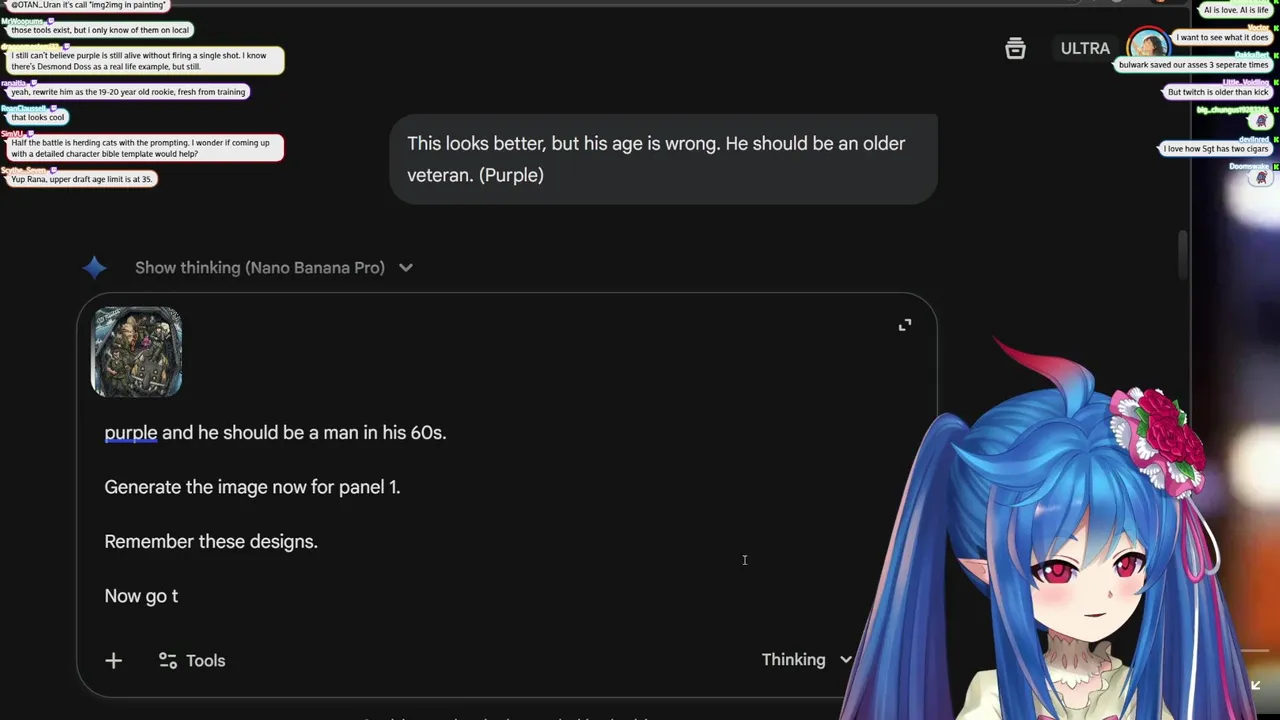Place cursor after 'Now go t'
Image resolution: width=1280 pixels, height=720 pixels.
[179, 596]
